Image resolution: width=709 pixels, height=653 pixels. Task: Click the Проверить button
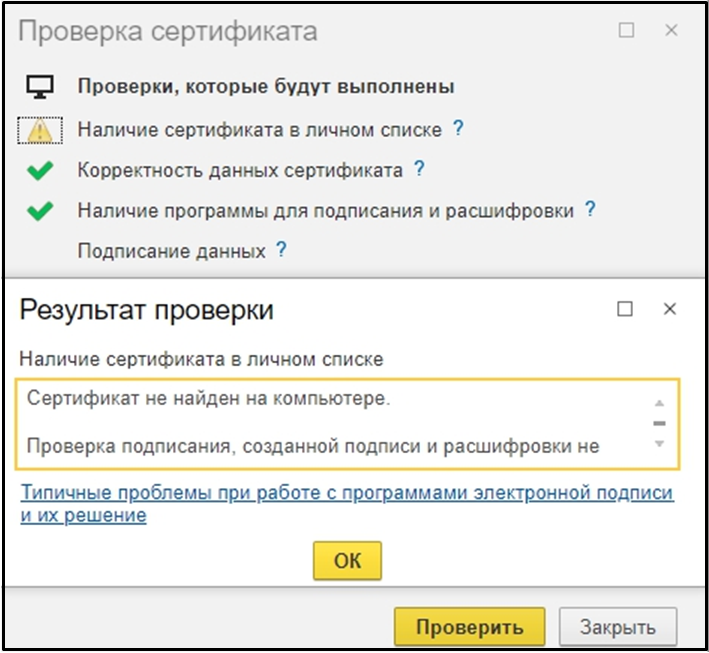pos(469,627)
